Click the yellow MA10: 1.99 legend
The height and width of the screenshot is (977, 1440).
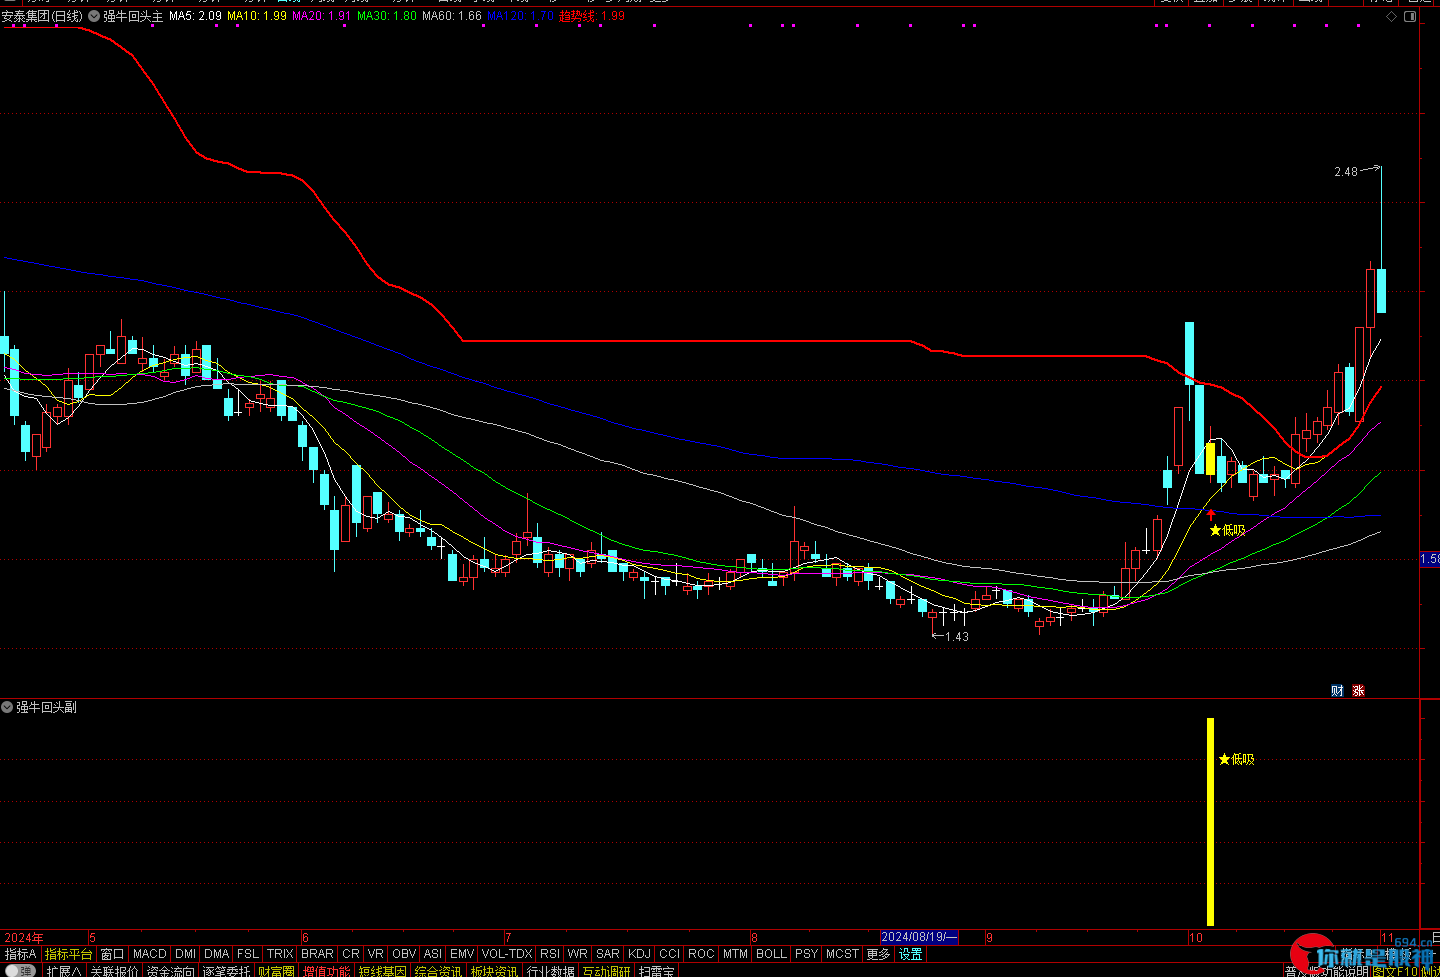click(x=257, y=16)
